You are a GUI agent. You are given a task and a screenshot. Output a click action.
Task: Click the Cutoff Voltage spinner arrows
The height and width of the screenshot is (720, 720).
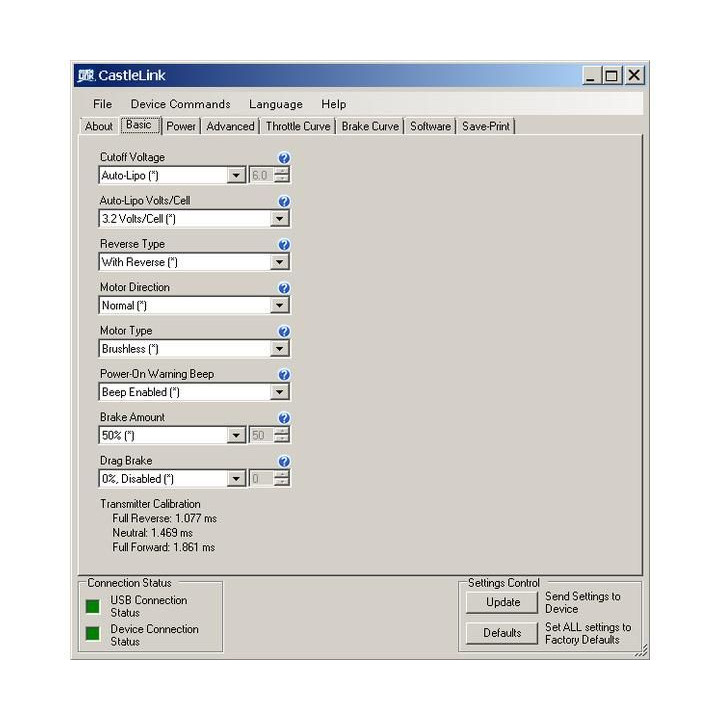coord(282,175)
